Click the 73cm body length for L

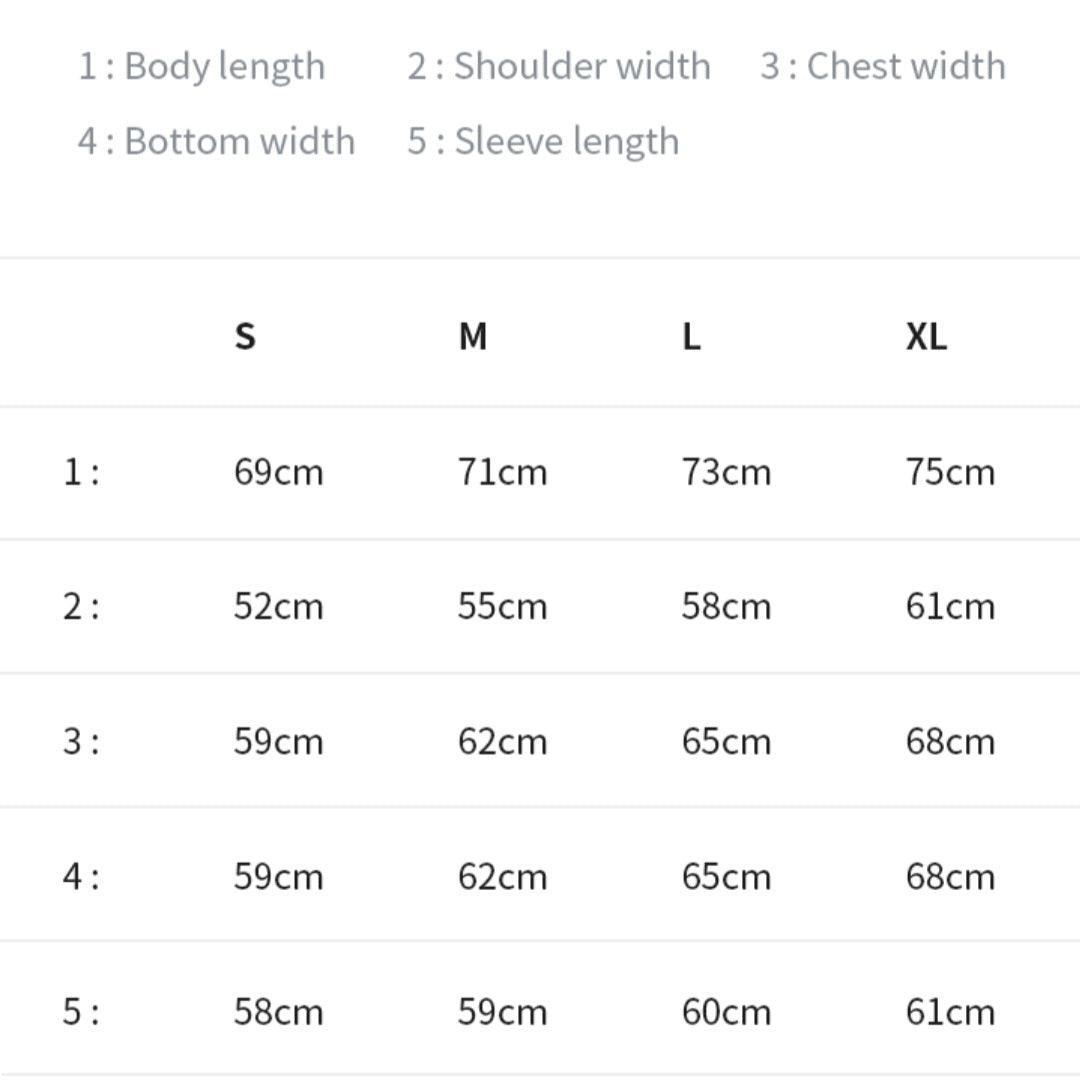tap(726, 471)
